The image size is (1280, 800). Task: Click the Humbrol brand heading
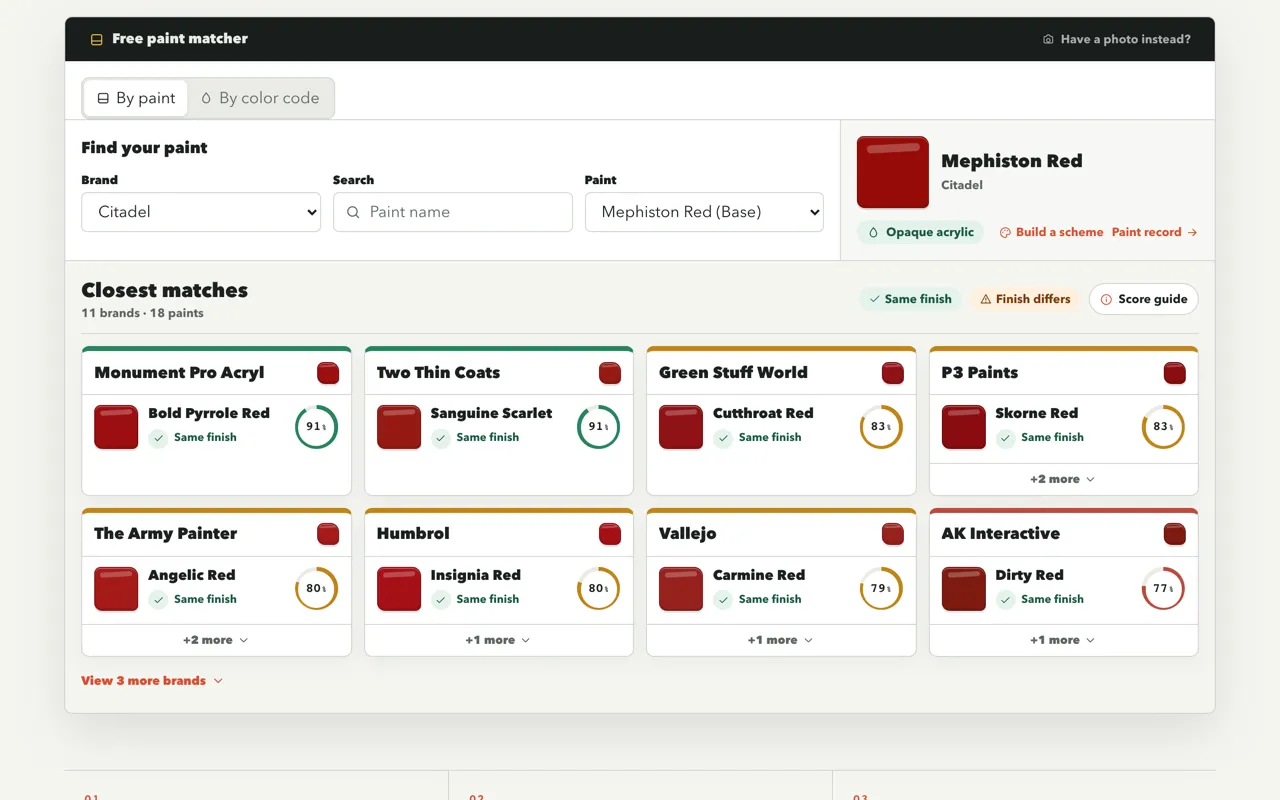(413, 534)
